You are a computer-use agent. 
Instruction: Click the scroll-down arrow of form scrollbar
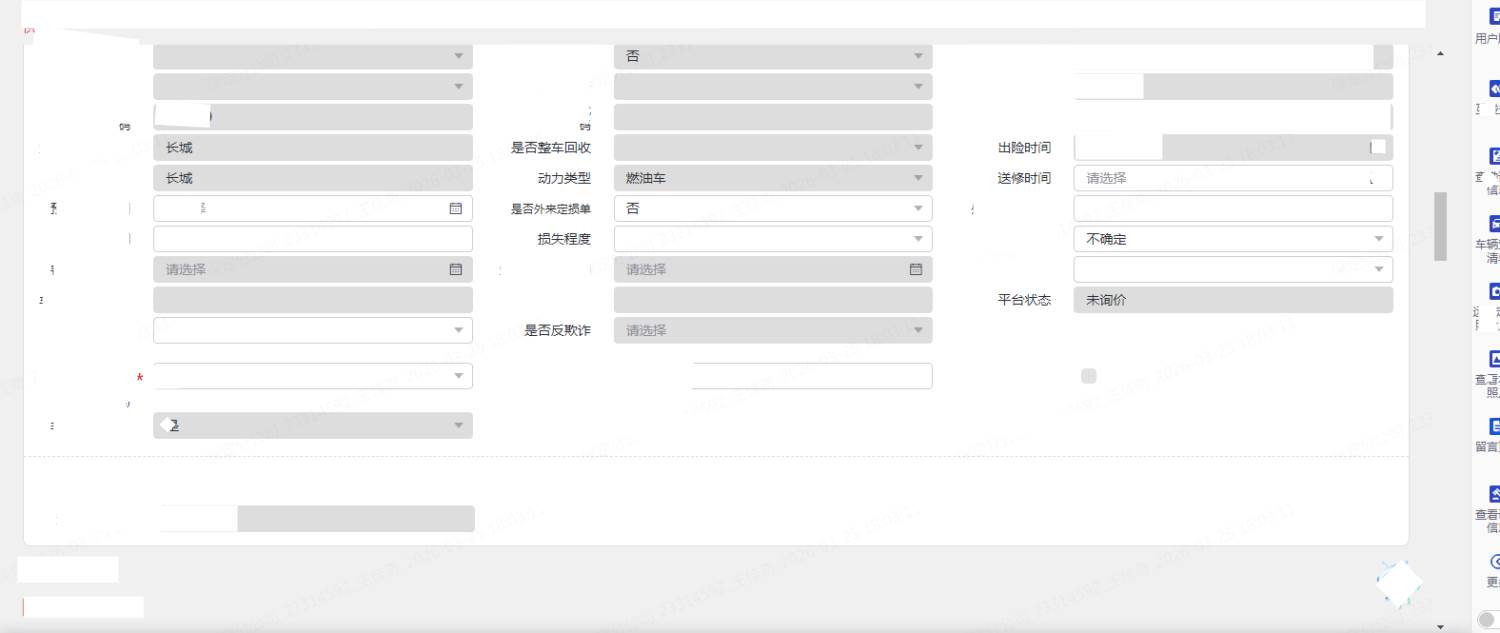[x=1440, y=626]
